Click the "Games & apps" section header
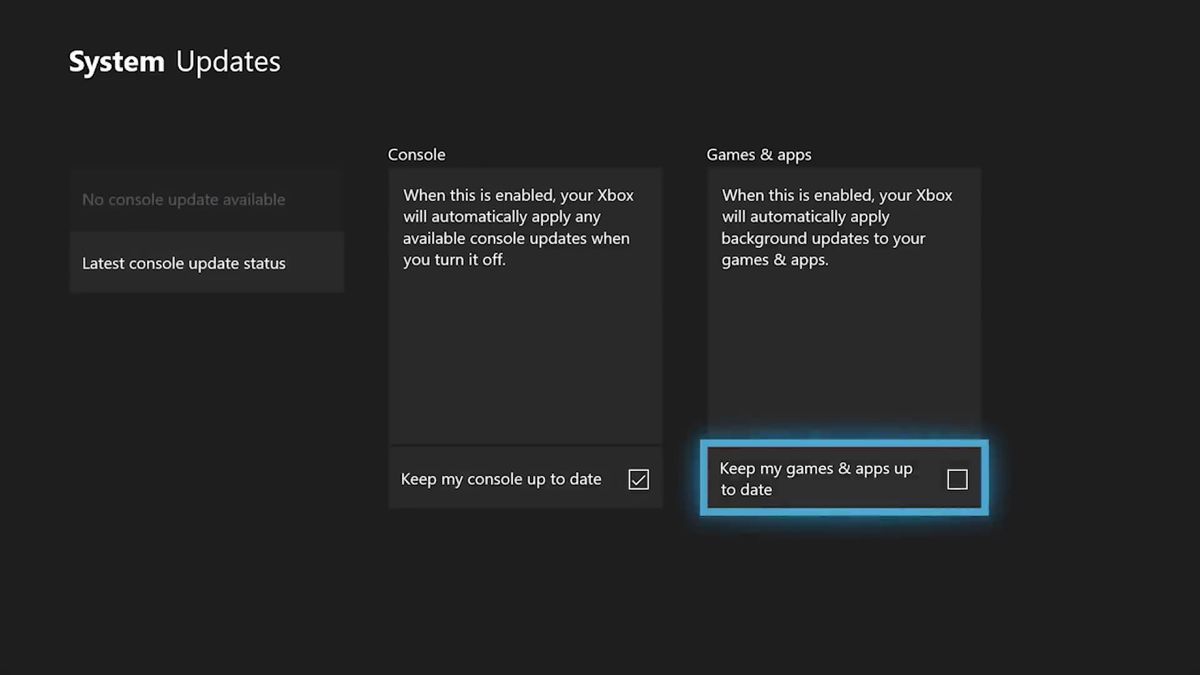 point(759,154)
